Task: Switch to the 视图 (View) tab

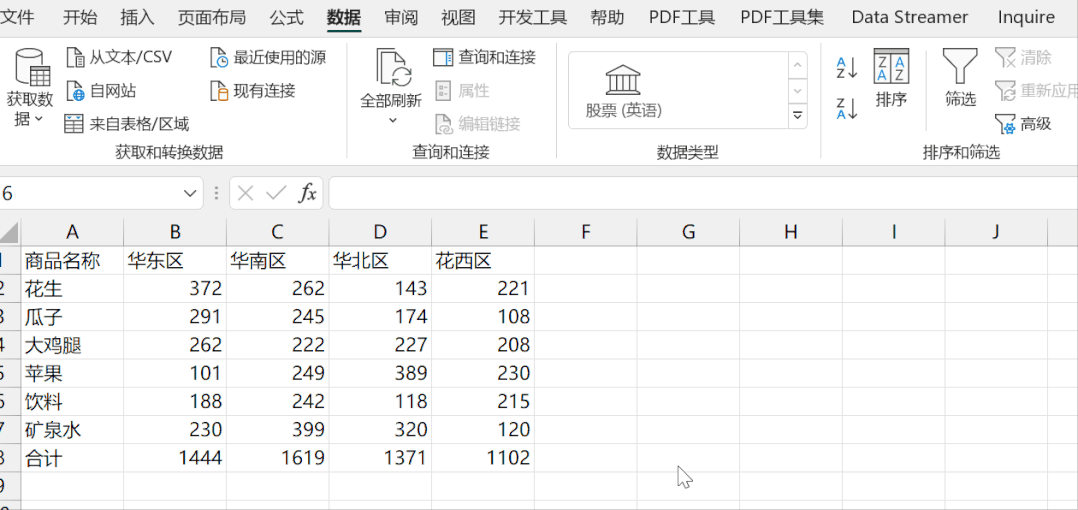Action: pos(459,18)
